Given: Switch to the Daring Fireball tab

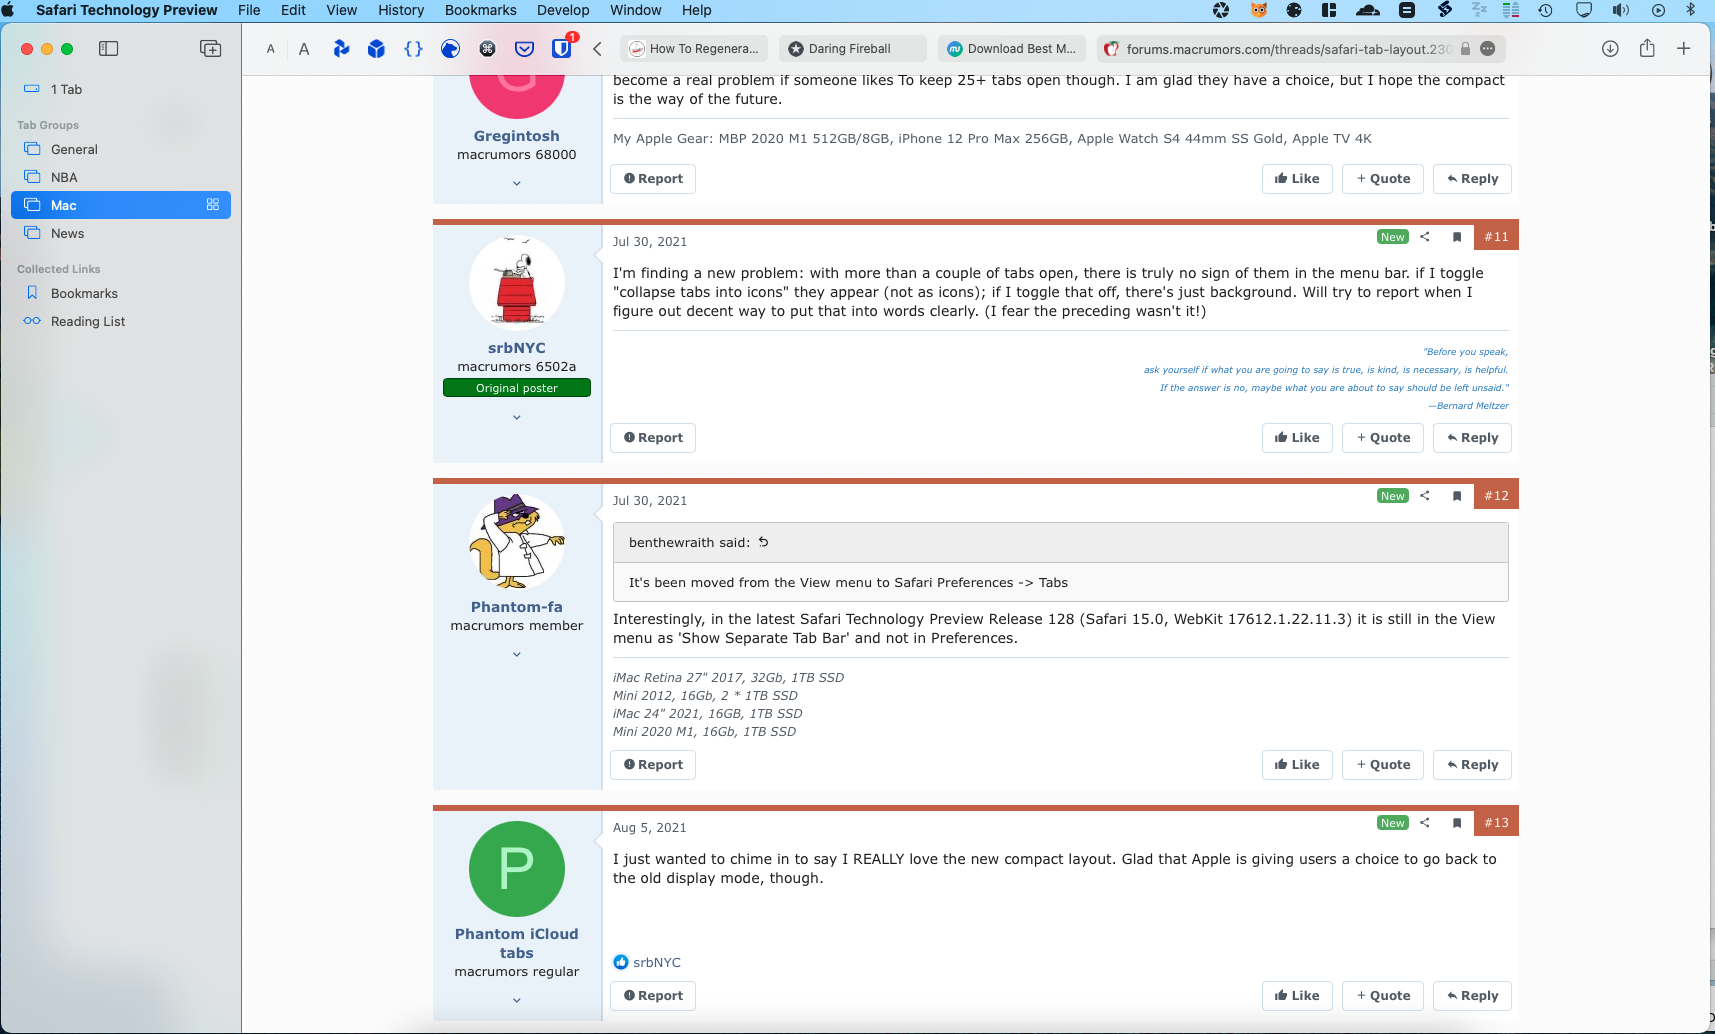Looking at the screenshot, I should tap(852, 49).
